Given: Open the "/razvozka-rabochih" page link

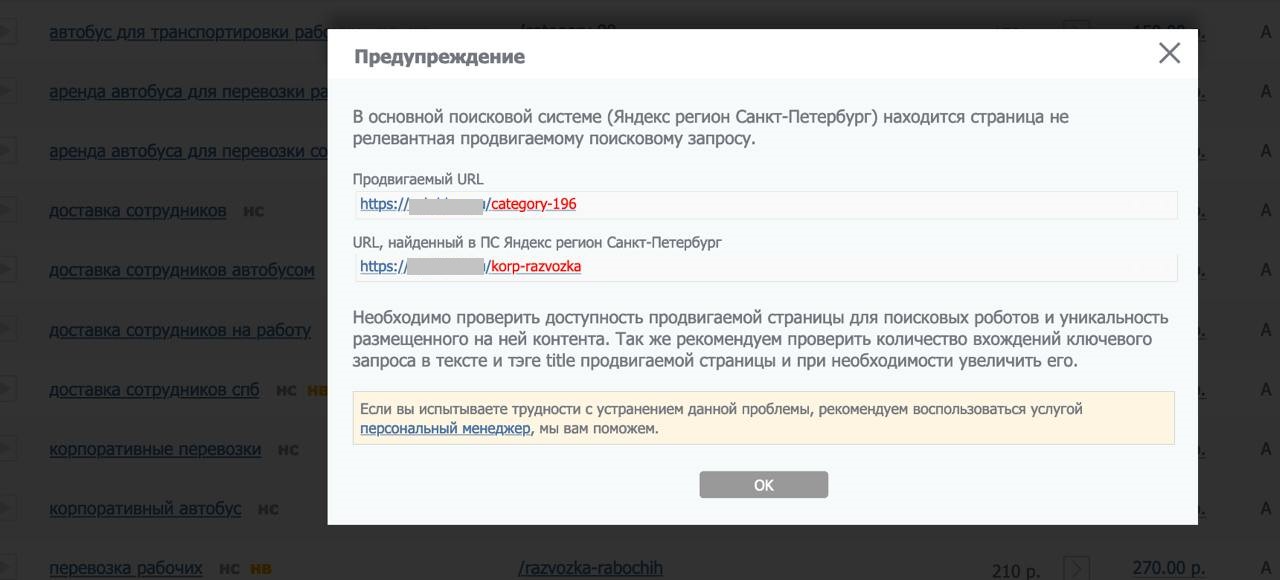Looking at the screenshot, I should [590, 567].
